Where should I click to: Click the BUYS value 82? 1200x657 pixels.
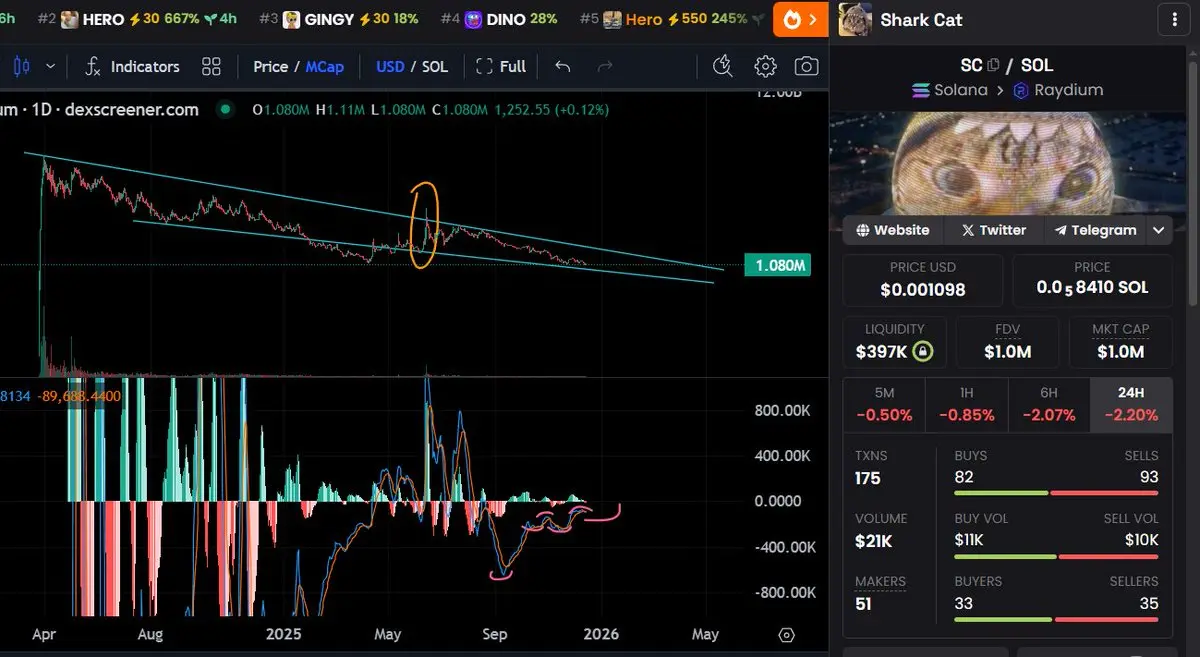coord(964,477)
